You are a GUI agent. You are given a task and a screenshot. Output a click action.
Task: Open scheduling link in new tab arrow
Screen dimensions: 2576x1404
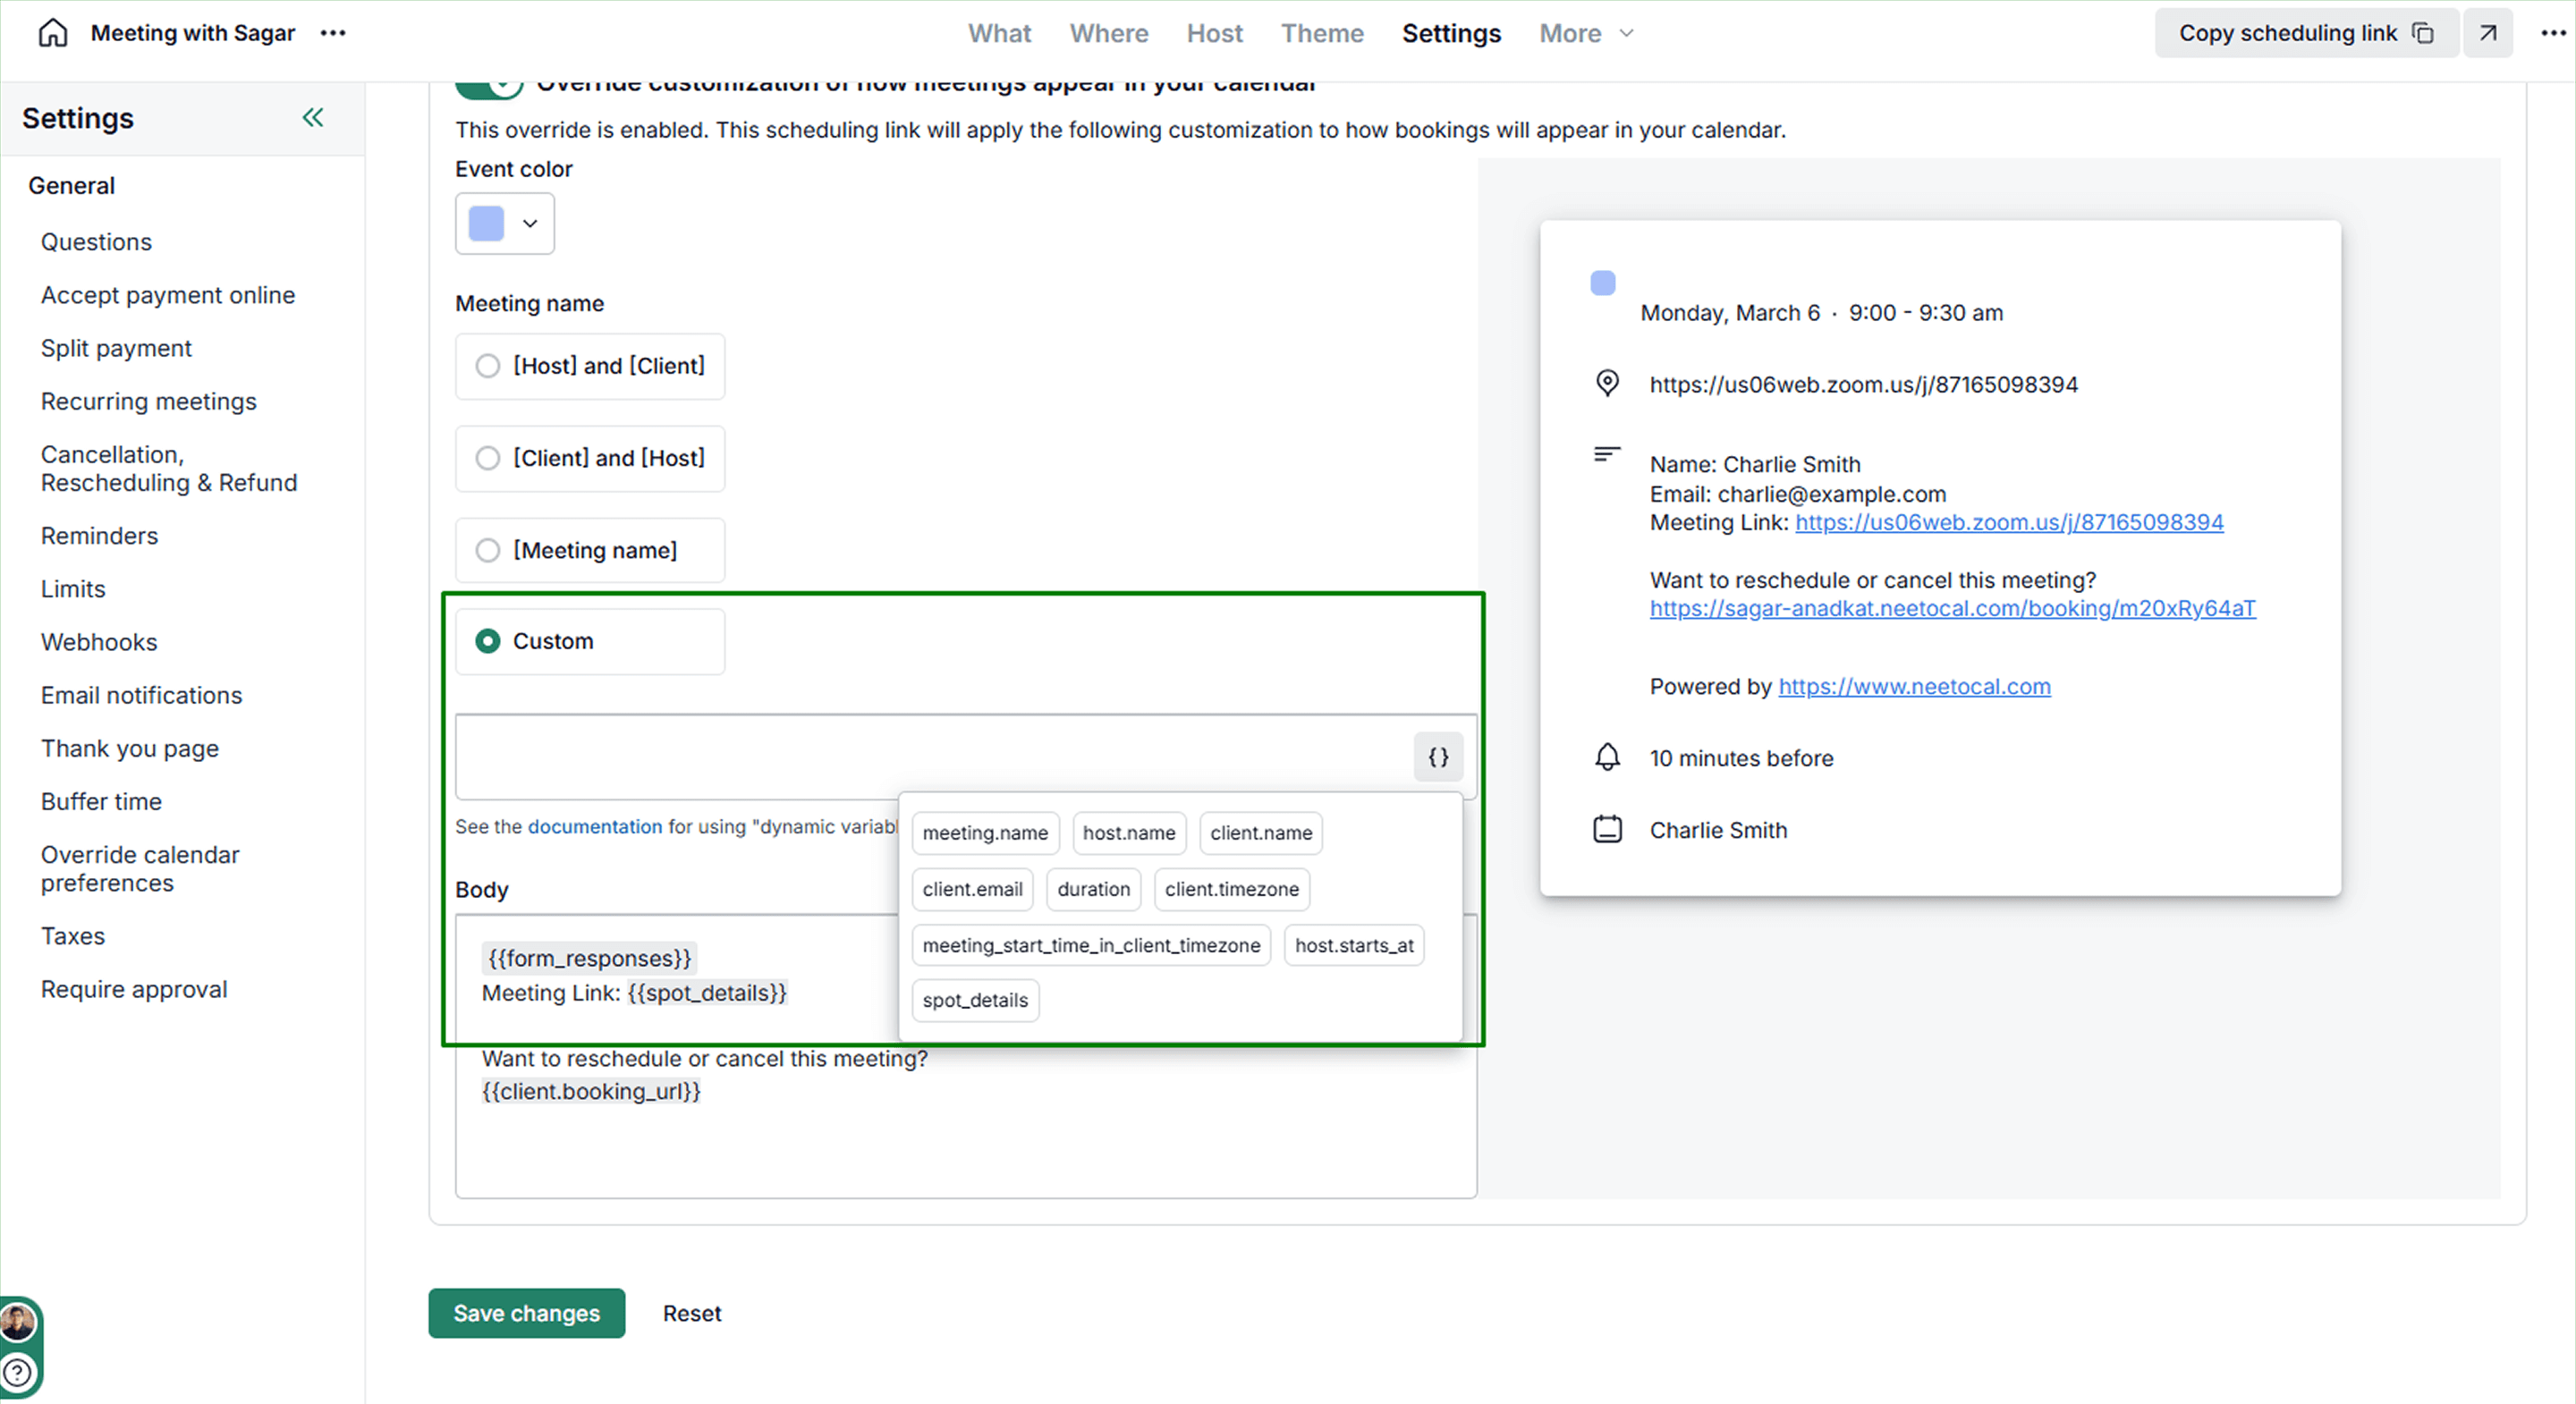[x=2488, y=33]
